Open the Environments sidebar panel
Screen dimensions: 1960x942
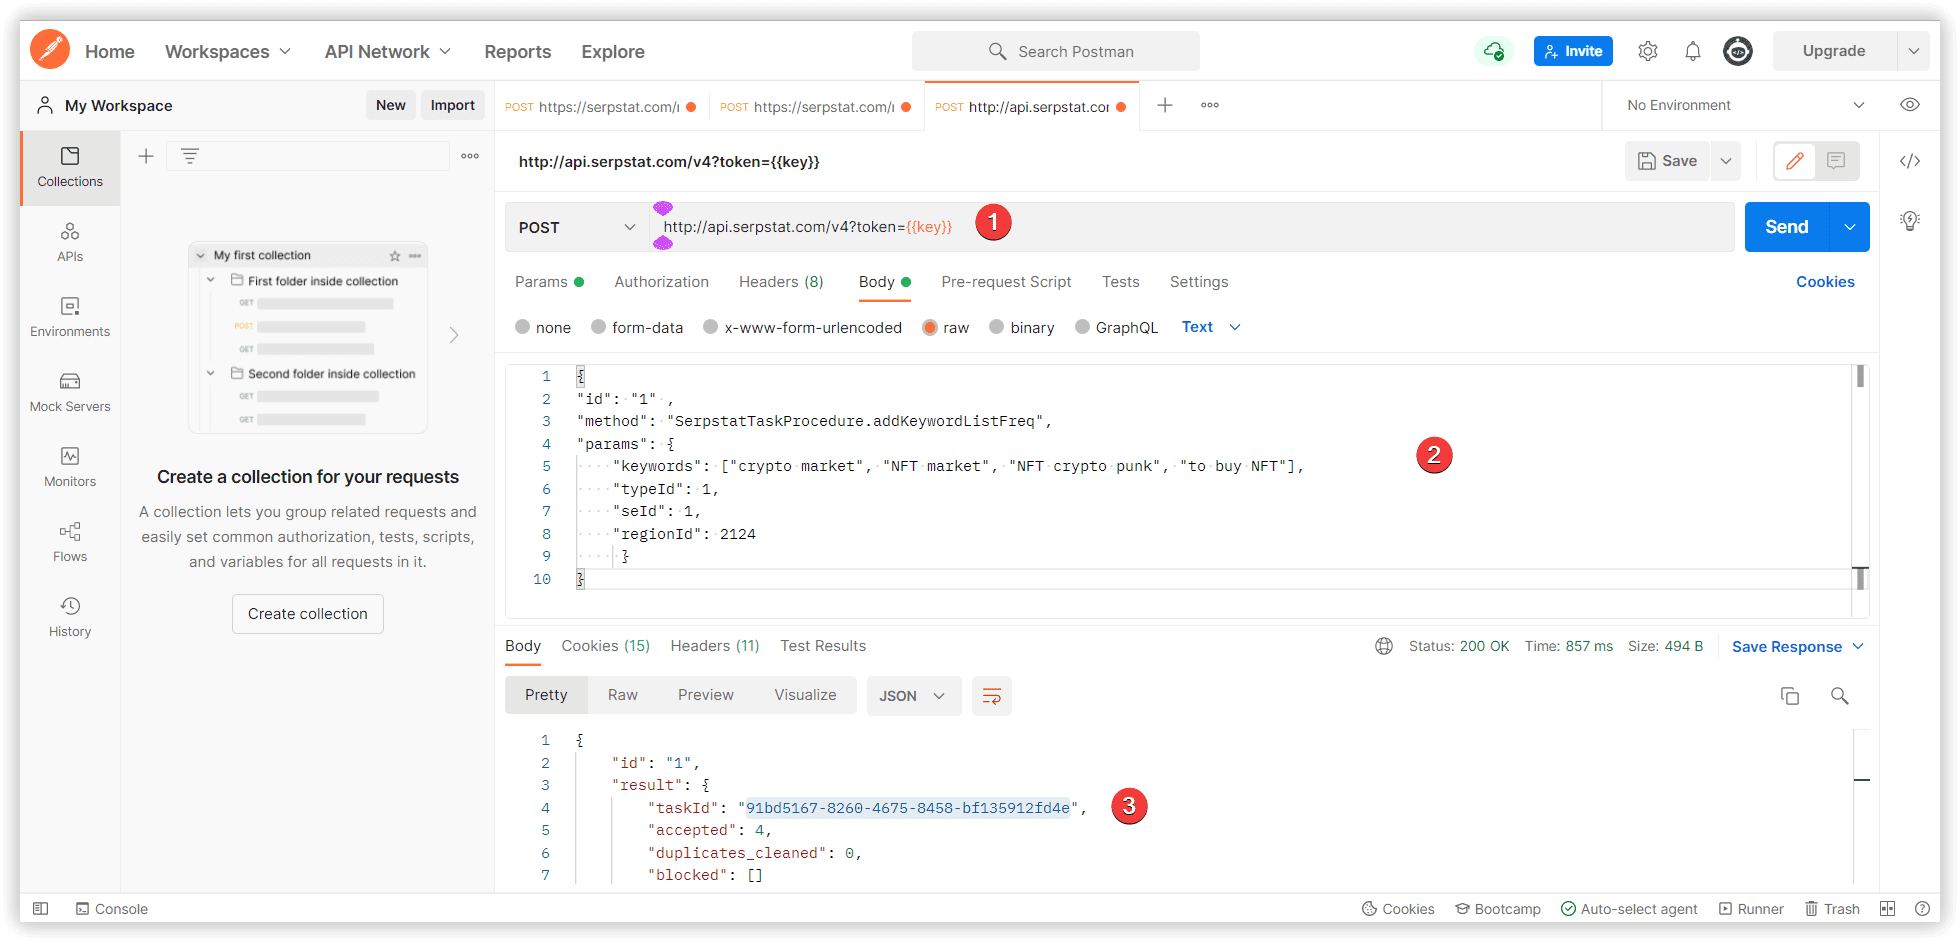(x=70, y=317)
